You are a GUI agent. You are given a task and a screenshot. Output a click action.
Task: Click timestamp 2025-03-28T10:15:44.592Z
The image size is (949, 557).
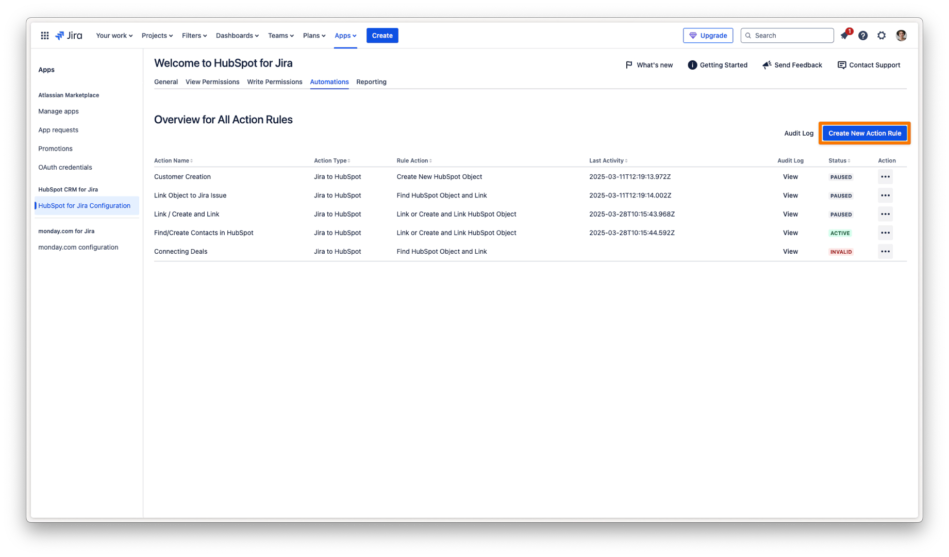(x=632, y=233)
